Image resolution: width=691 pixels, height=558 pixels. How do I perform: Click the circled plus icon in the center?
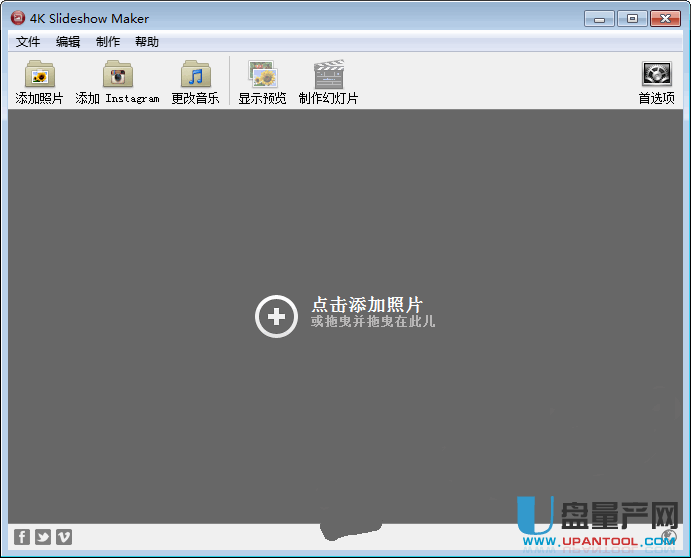tap(276, 317)
